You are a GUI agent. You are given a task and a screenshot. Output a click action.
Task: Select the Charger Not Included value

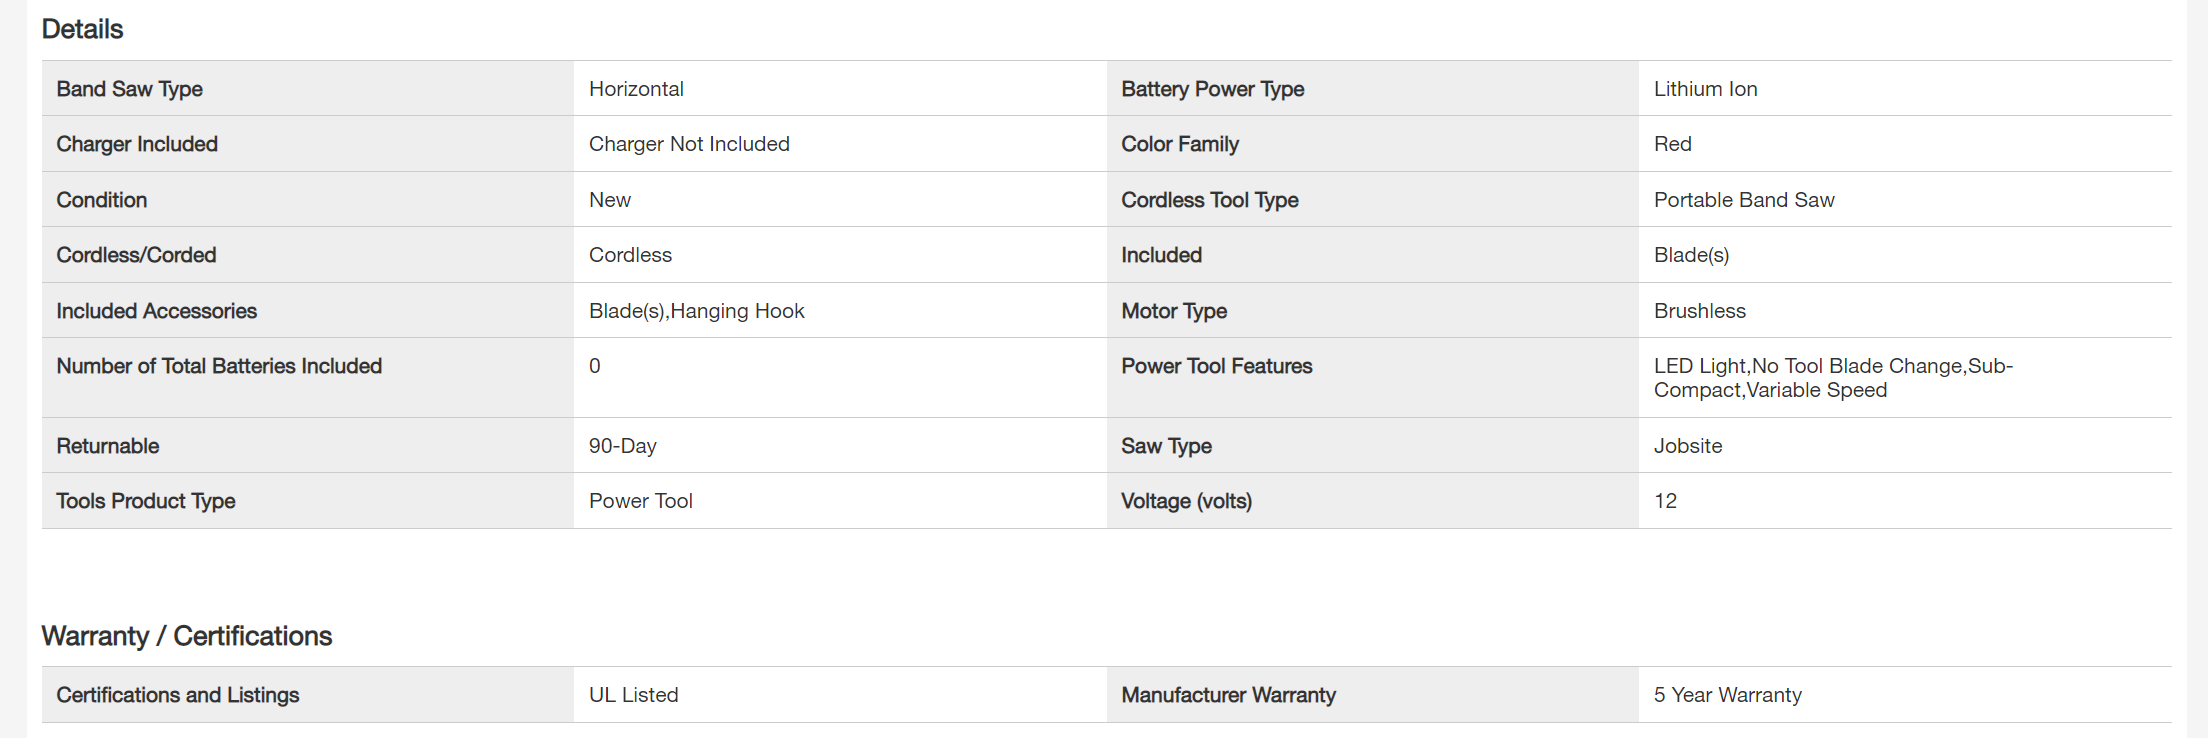689,144
